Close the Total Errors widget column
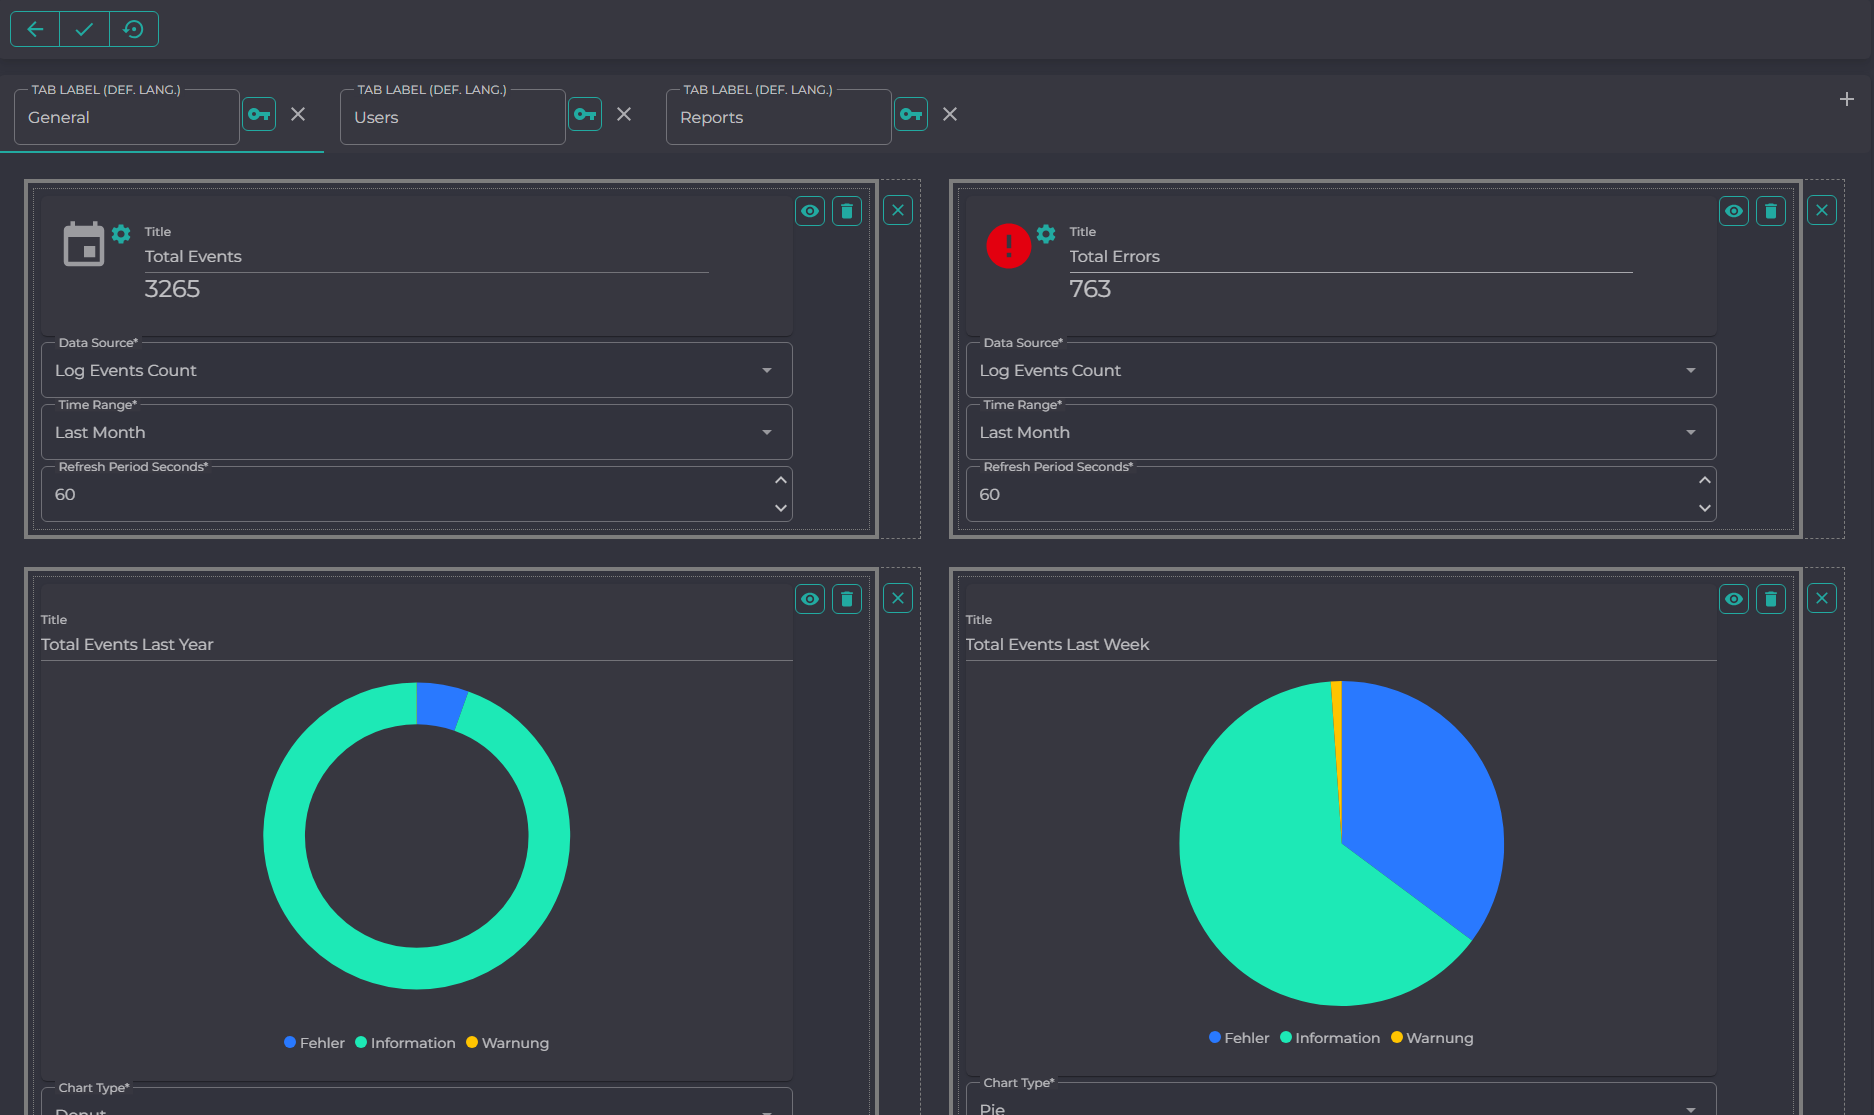The width and height of the screenshot is (1874, 1115). coord(1822,210)
